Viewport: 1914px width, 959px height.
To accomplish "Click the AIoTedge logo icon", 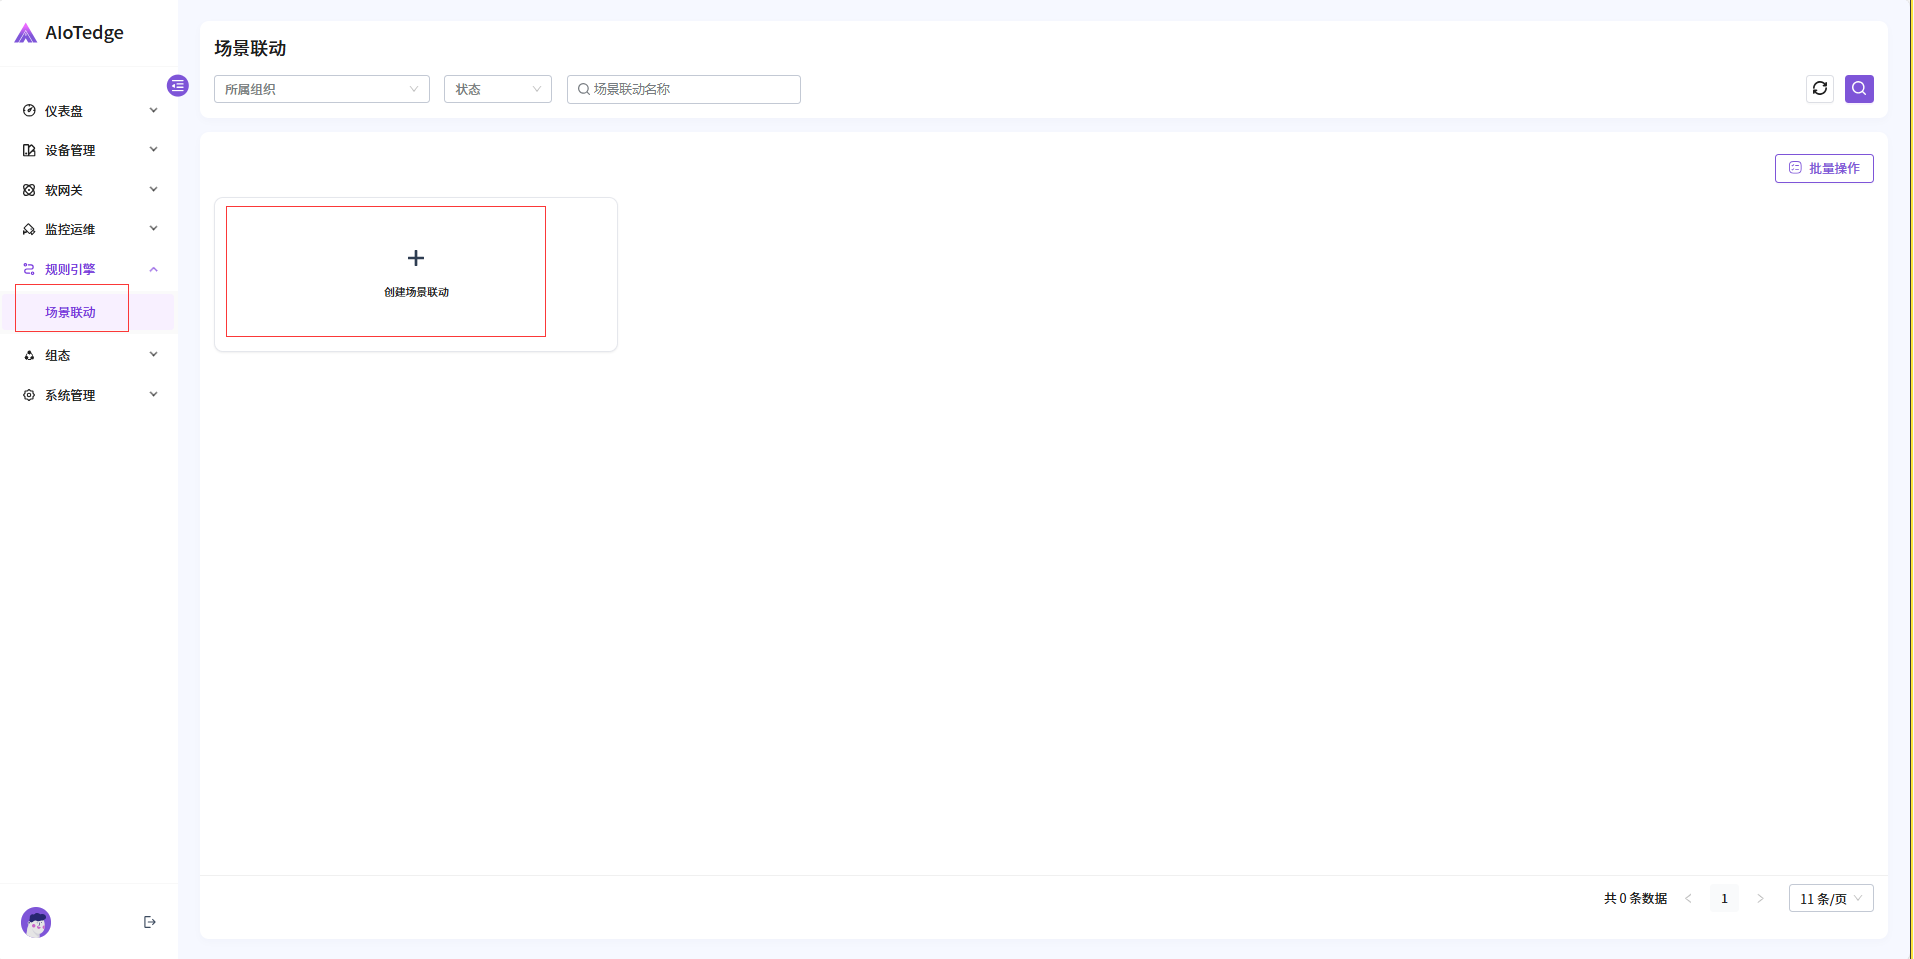I will point(26,33).
